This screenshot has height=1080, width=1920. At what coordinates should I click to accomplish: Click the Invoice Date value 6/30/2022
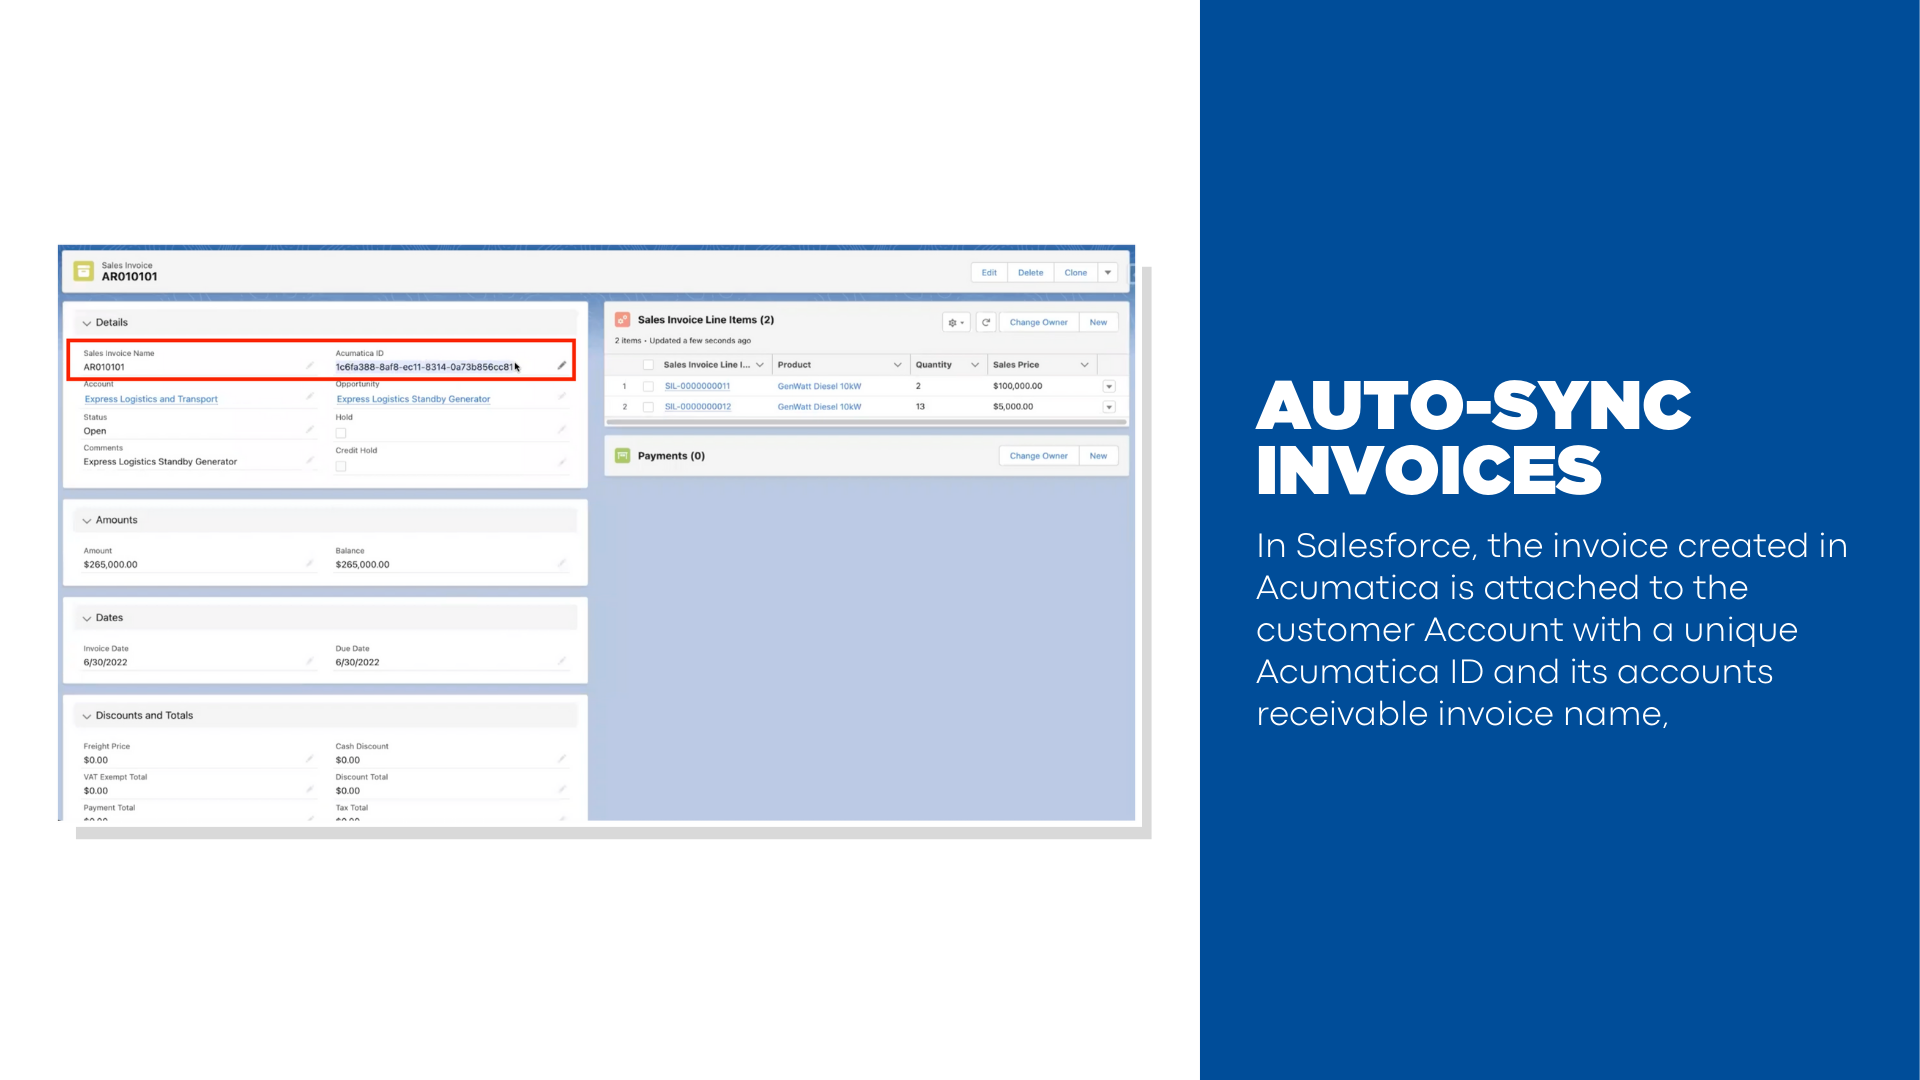click(105, 662)
